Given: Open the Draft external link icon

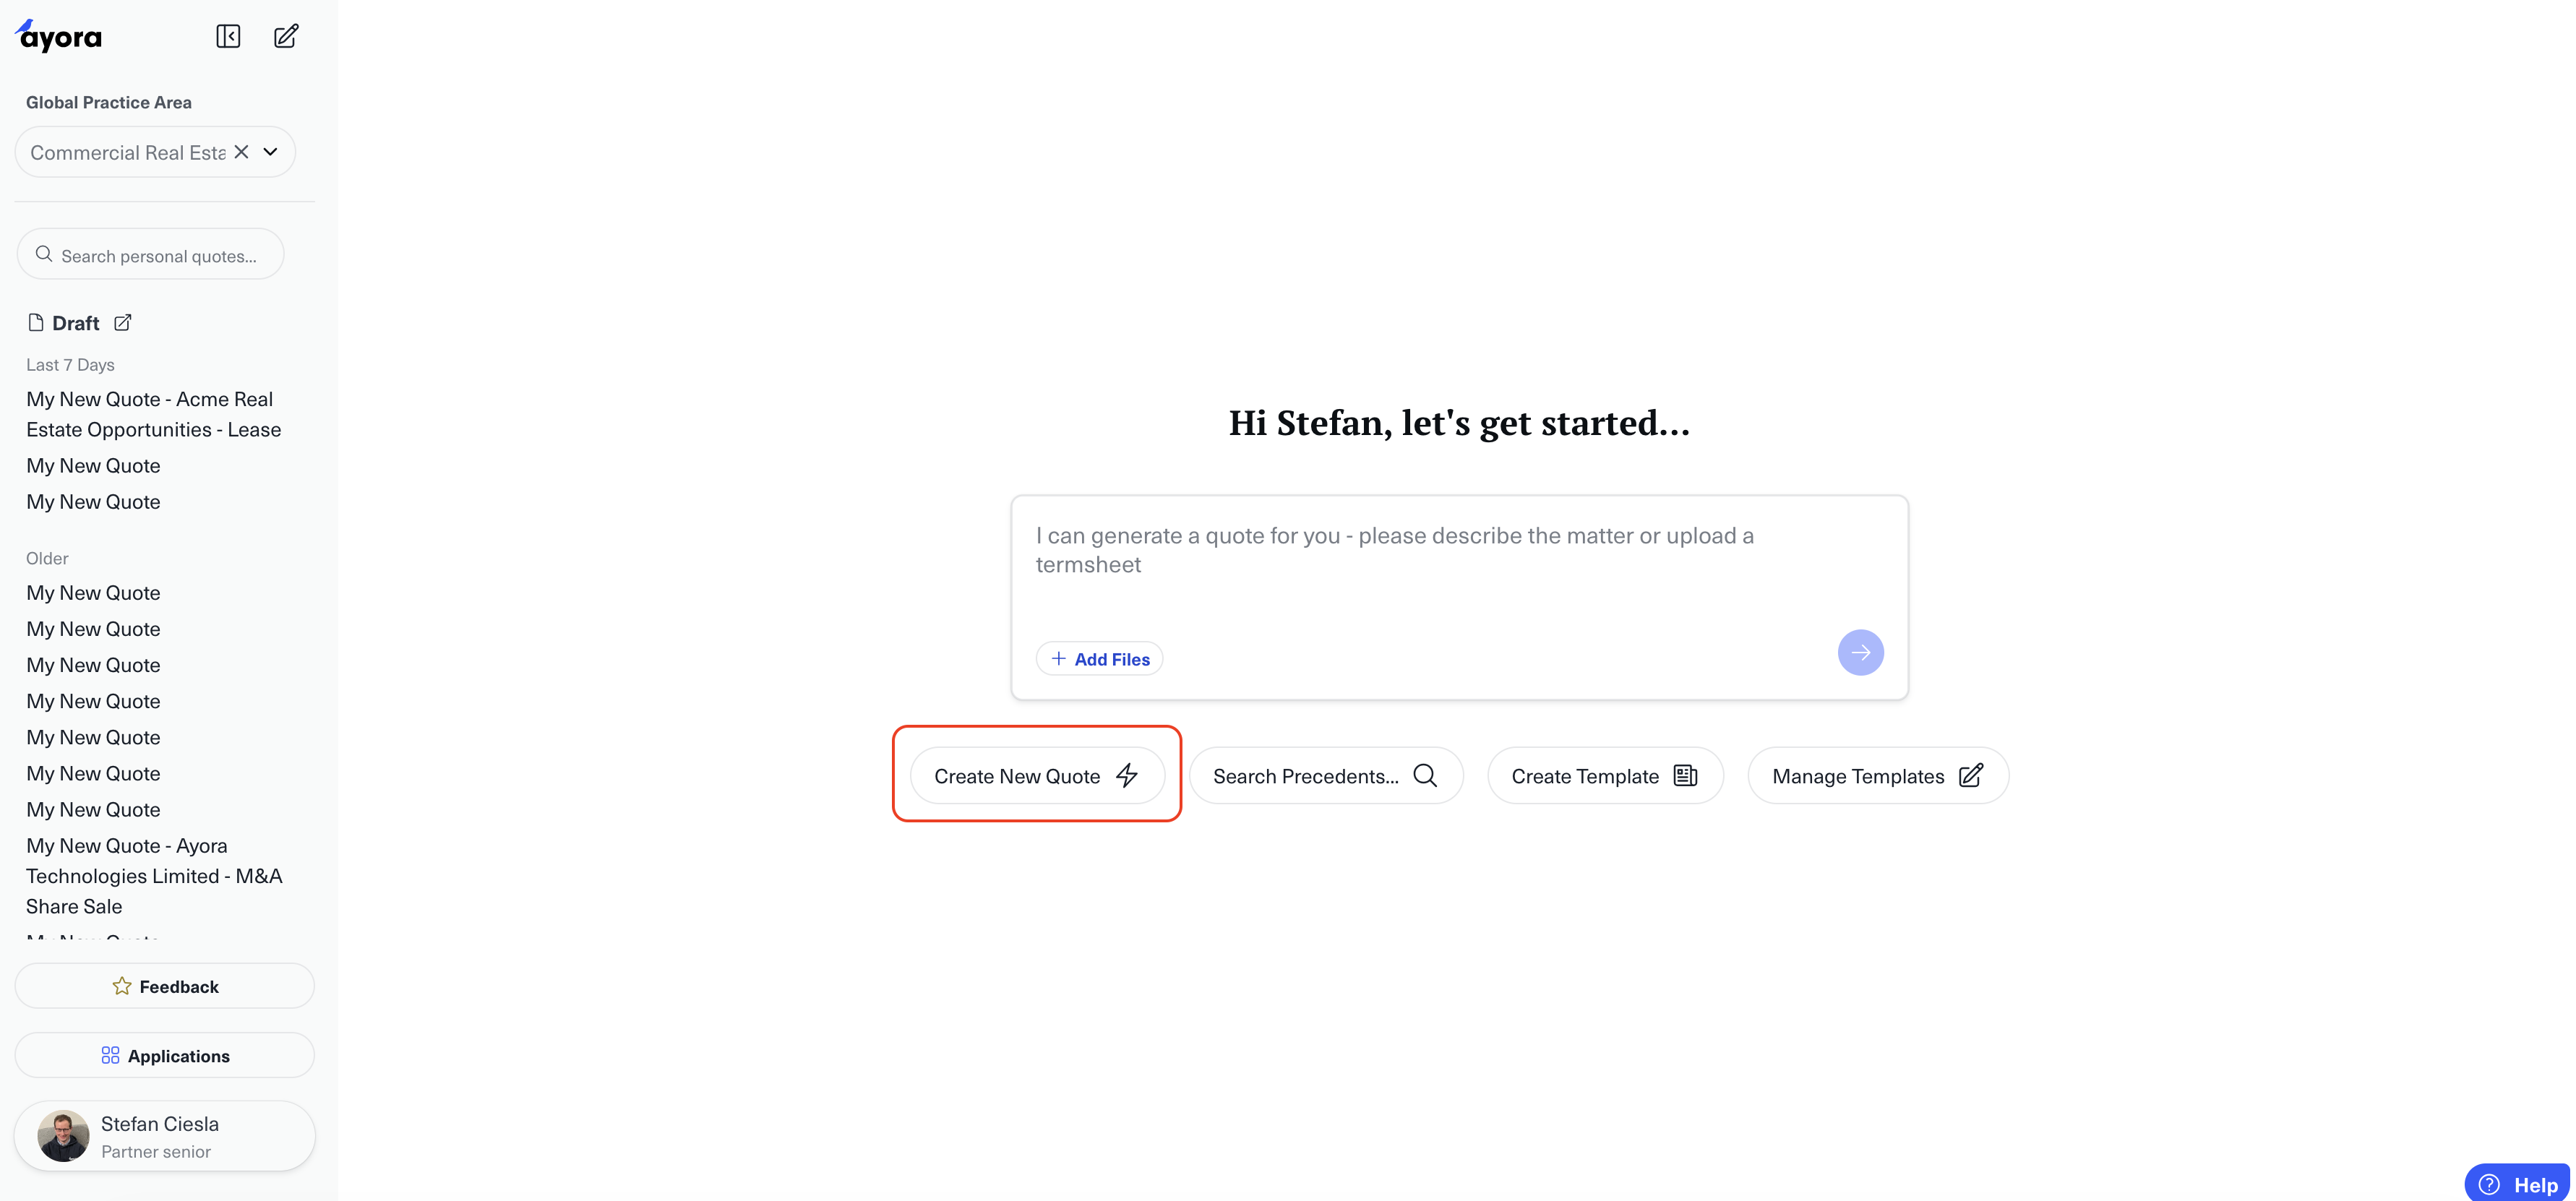Looking at the screenshot, I should click(123, 323).
